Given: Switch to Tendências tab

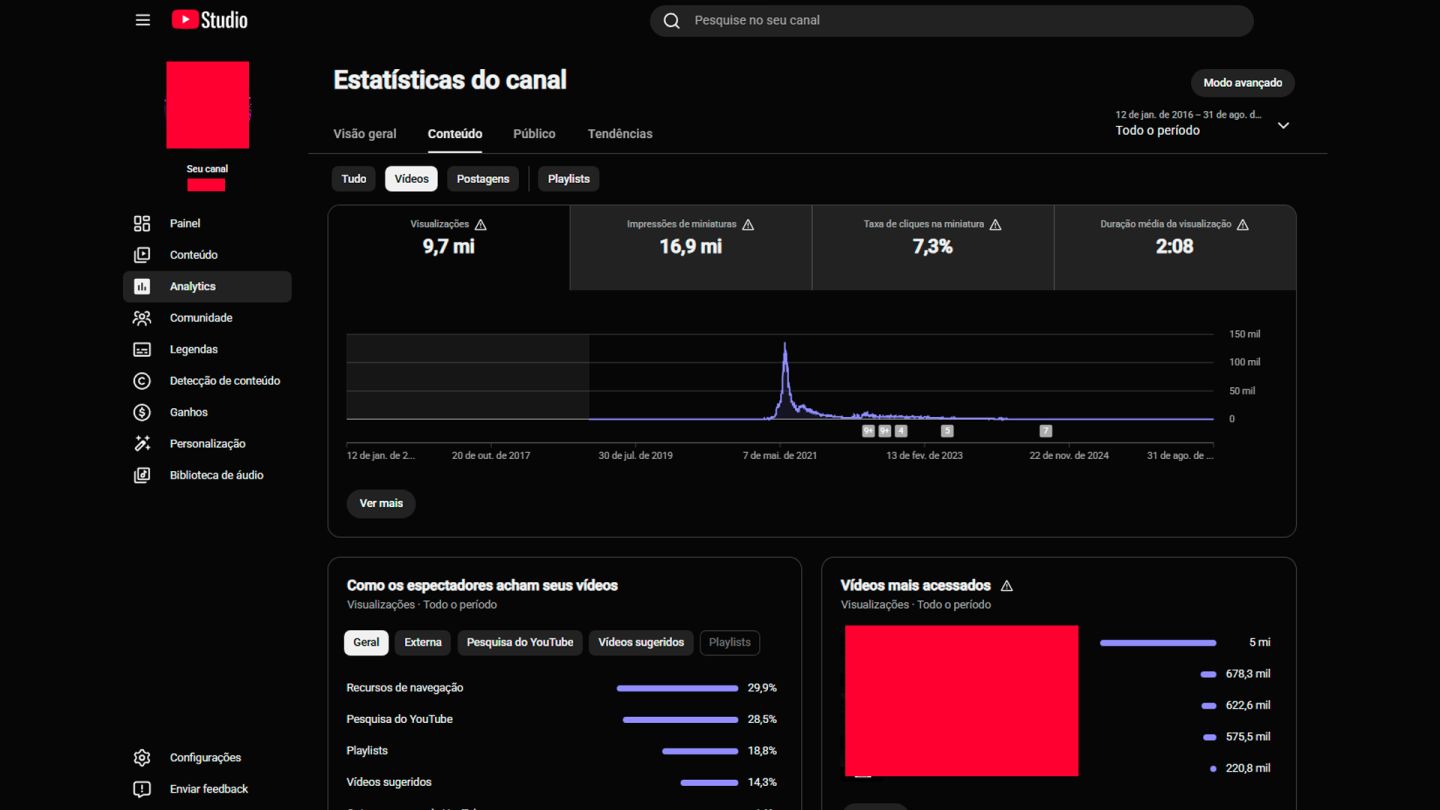Looking at the screenshot, I should 620,134.
